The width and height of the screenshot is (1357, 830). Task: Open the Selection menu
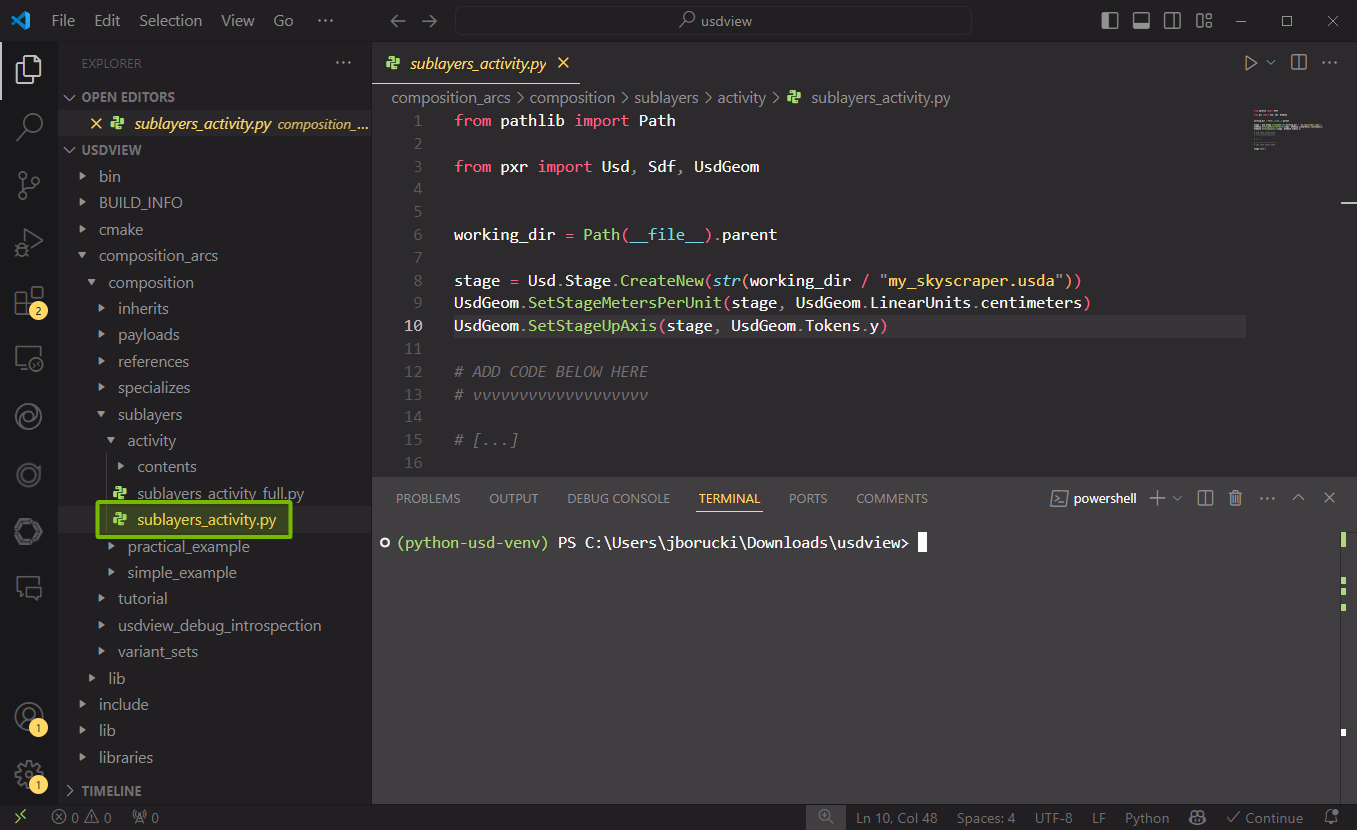pyautogui.click(x=170, y=20)
